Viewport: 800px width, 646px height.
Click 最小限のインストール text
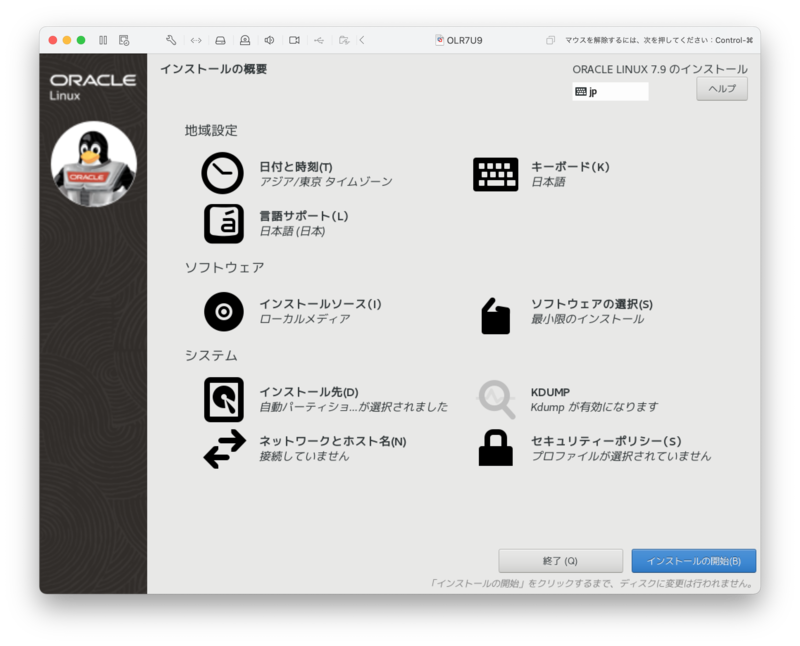tap(587, 319)
